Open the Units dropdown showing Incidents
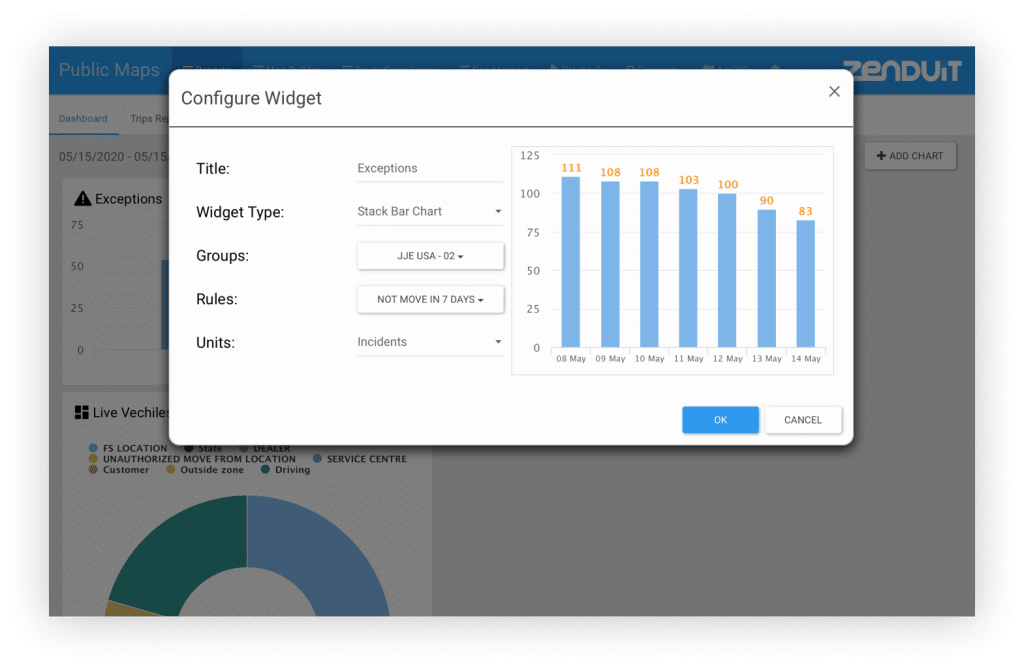The image size is (1024, 668). (x=430, y=342)
